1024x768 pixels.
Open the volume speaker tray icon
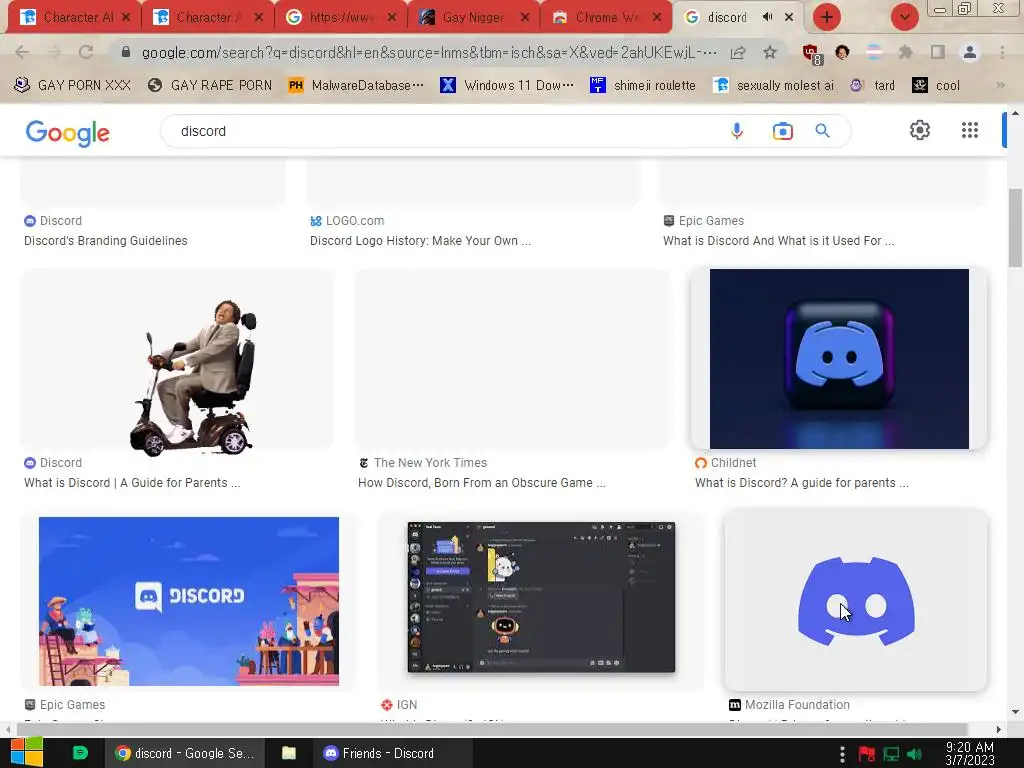coord(914,754)
